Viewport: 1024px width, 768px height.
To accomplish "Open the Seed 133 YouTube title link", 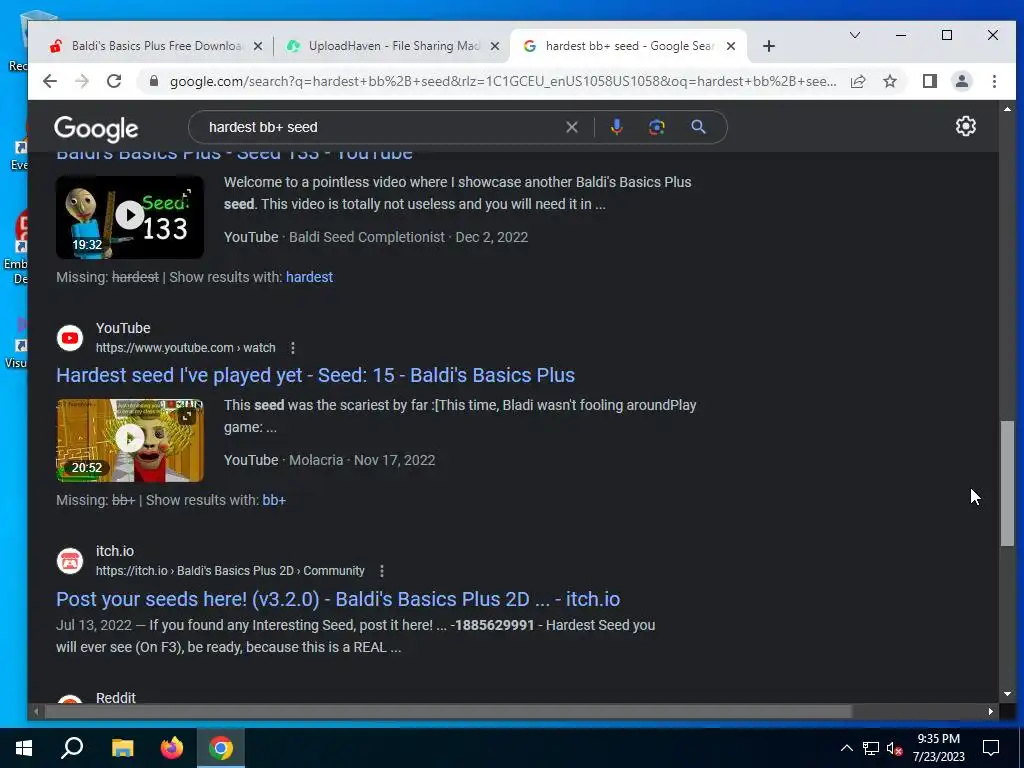I will [234, 155].
